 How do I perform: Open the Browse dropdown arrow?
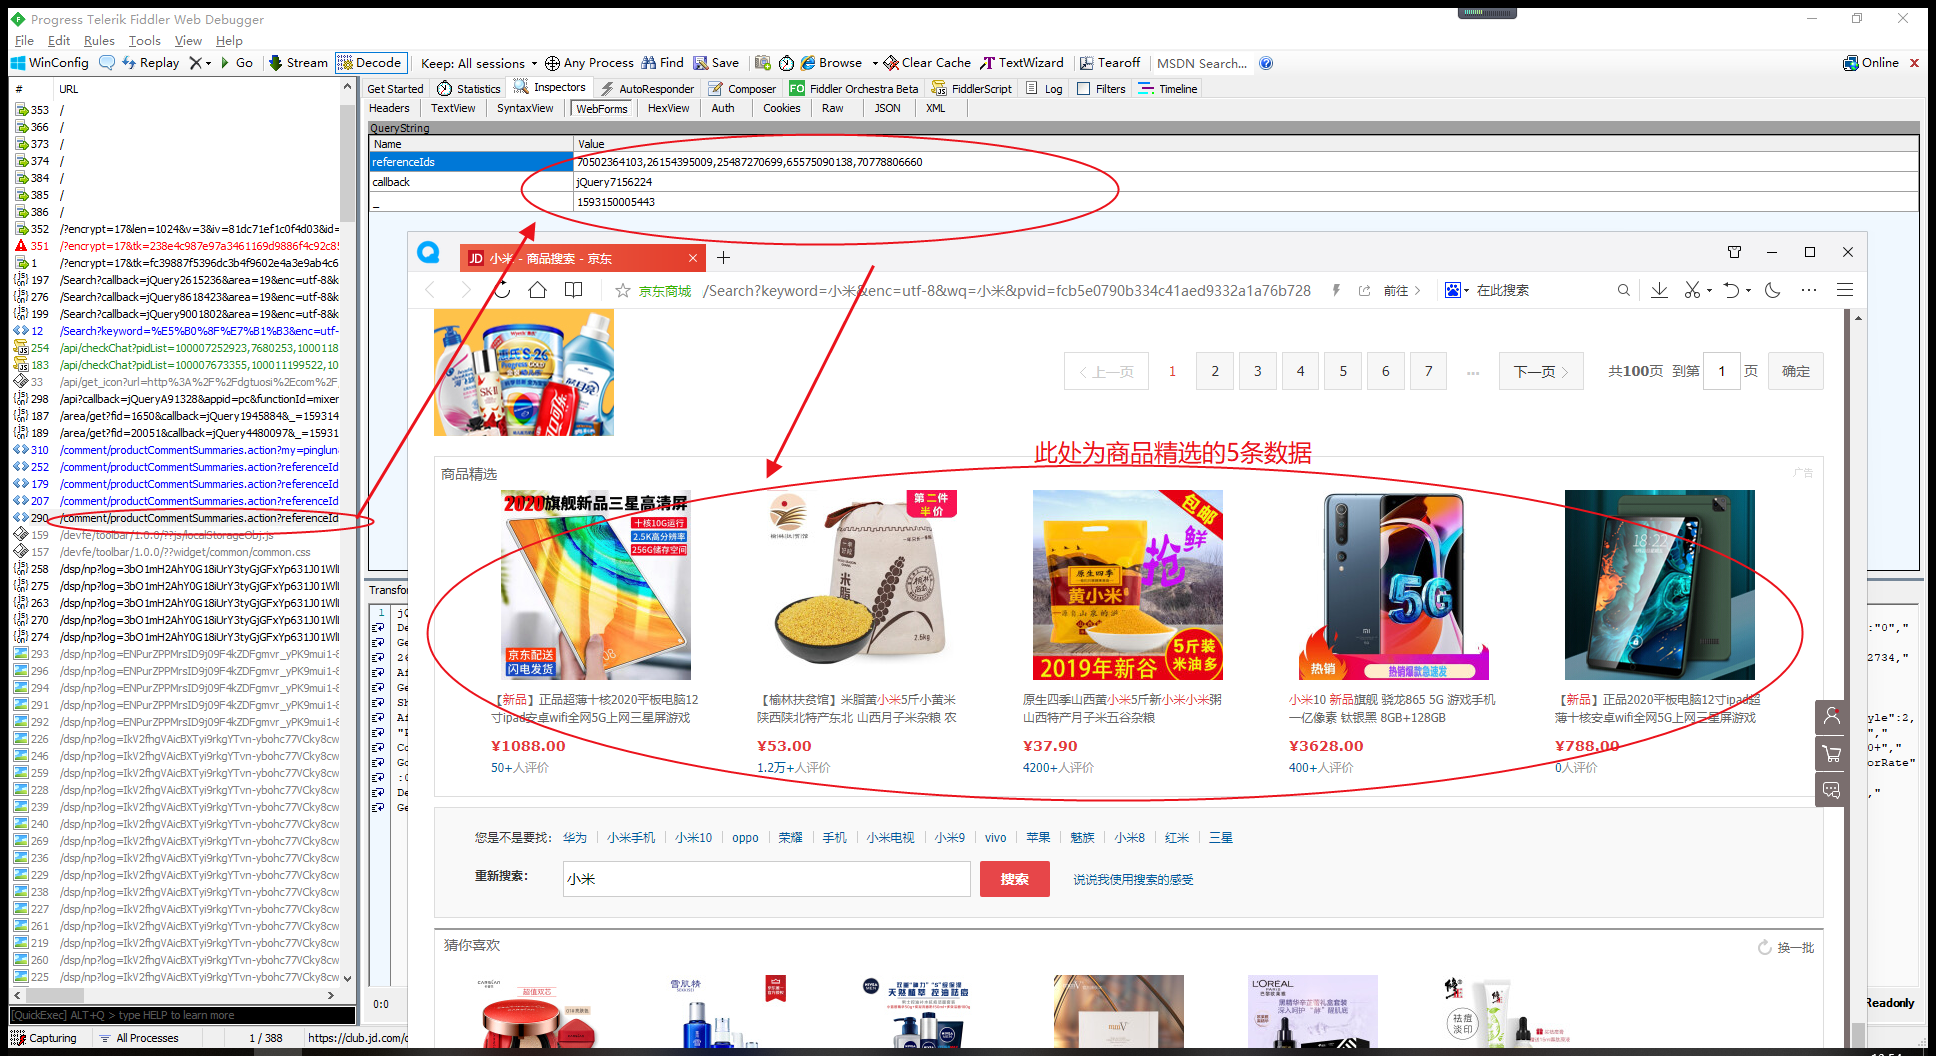pos(875,63)
